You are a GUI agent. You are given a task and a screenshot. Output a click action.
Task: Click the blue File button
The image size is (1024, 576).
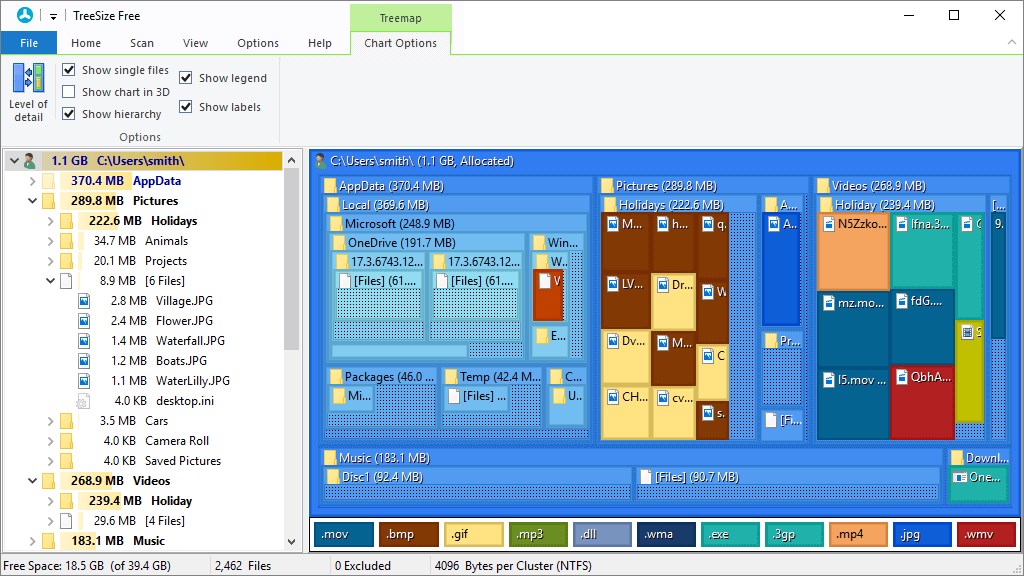(29, 43)
